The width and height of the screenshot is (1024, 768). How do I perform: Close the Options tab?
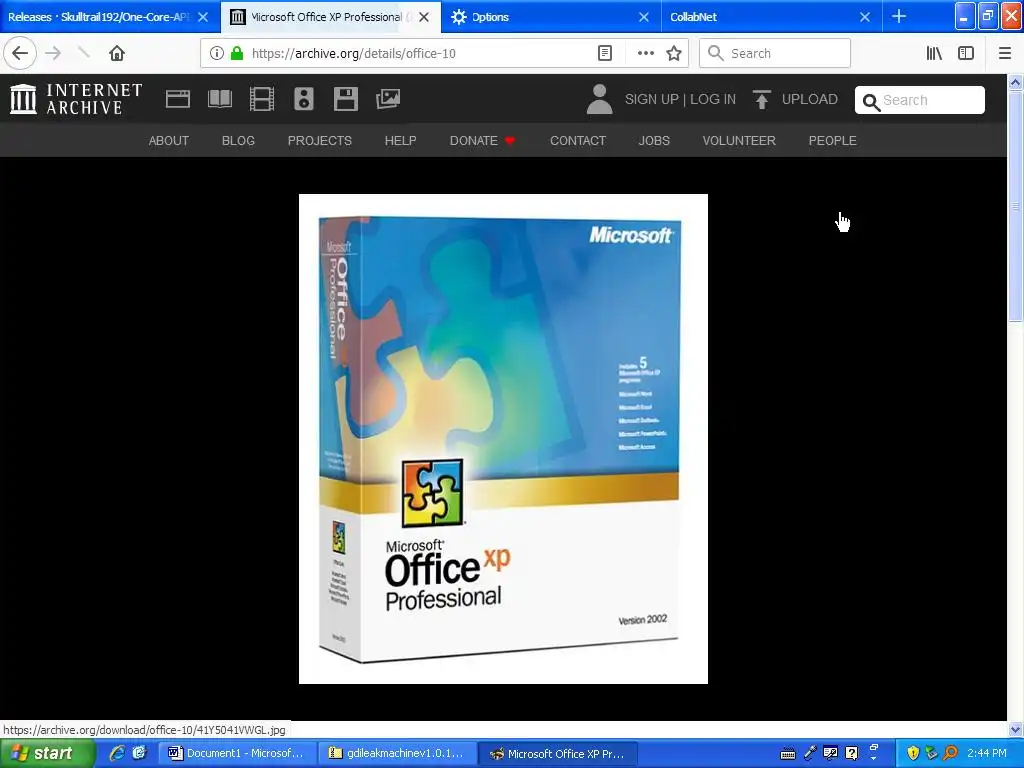644,17
